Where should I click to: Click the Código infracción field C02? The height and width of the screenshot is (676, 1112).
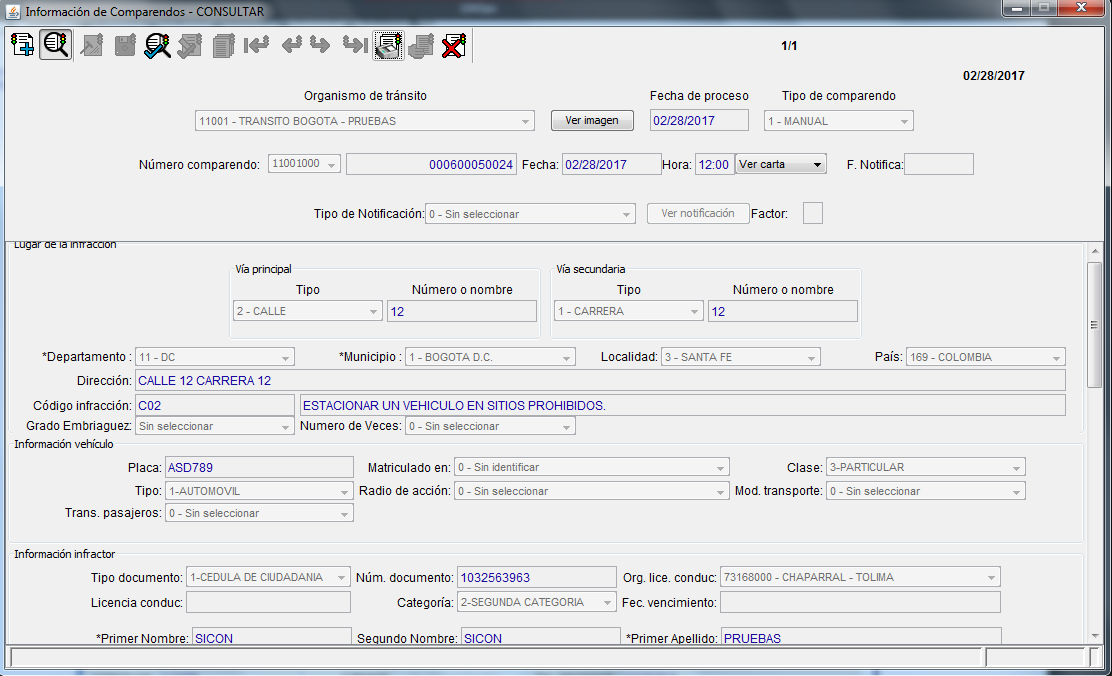(x=214, y=405)
